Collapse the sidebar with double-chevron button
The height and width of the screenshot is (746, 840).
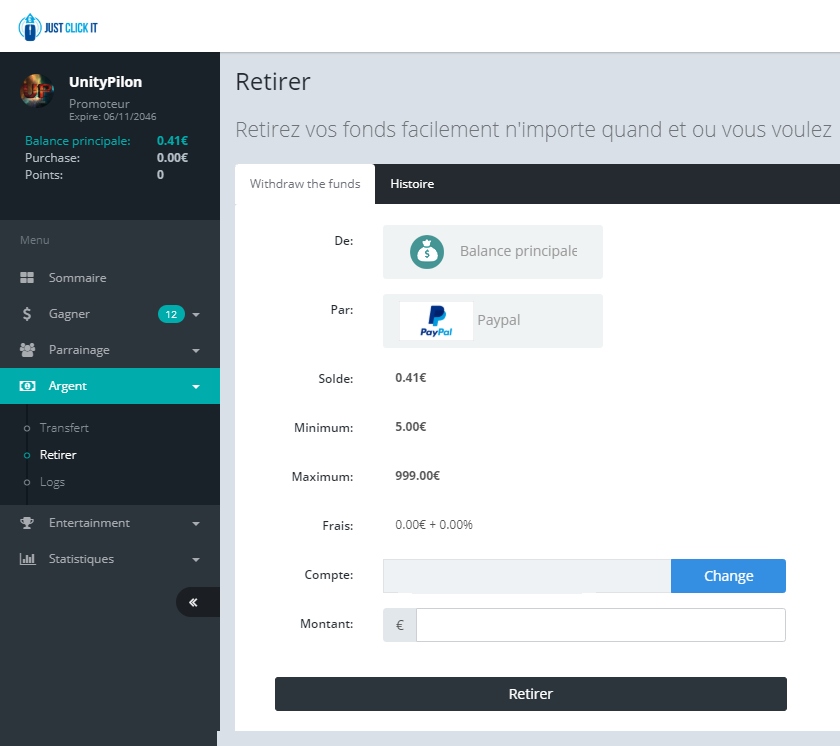194,602
